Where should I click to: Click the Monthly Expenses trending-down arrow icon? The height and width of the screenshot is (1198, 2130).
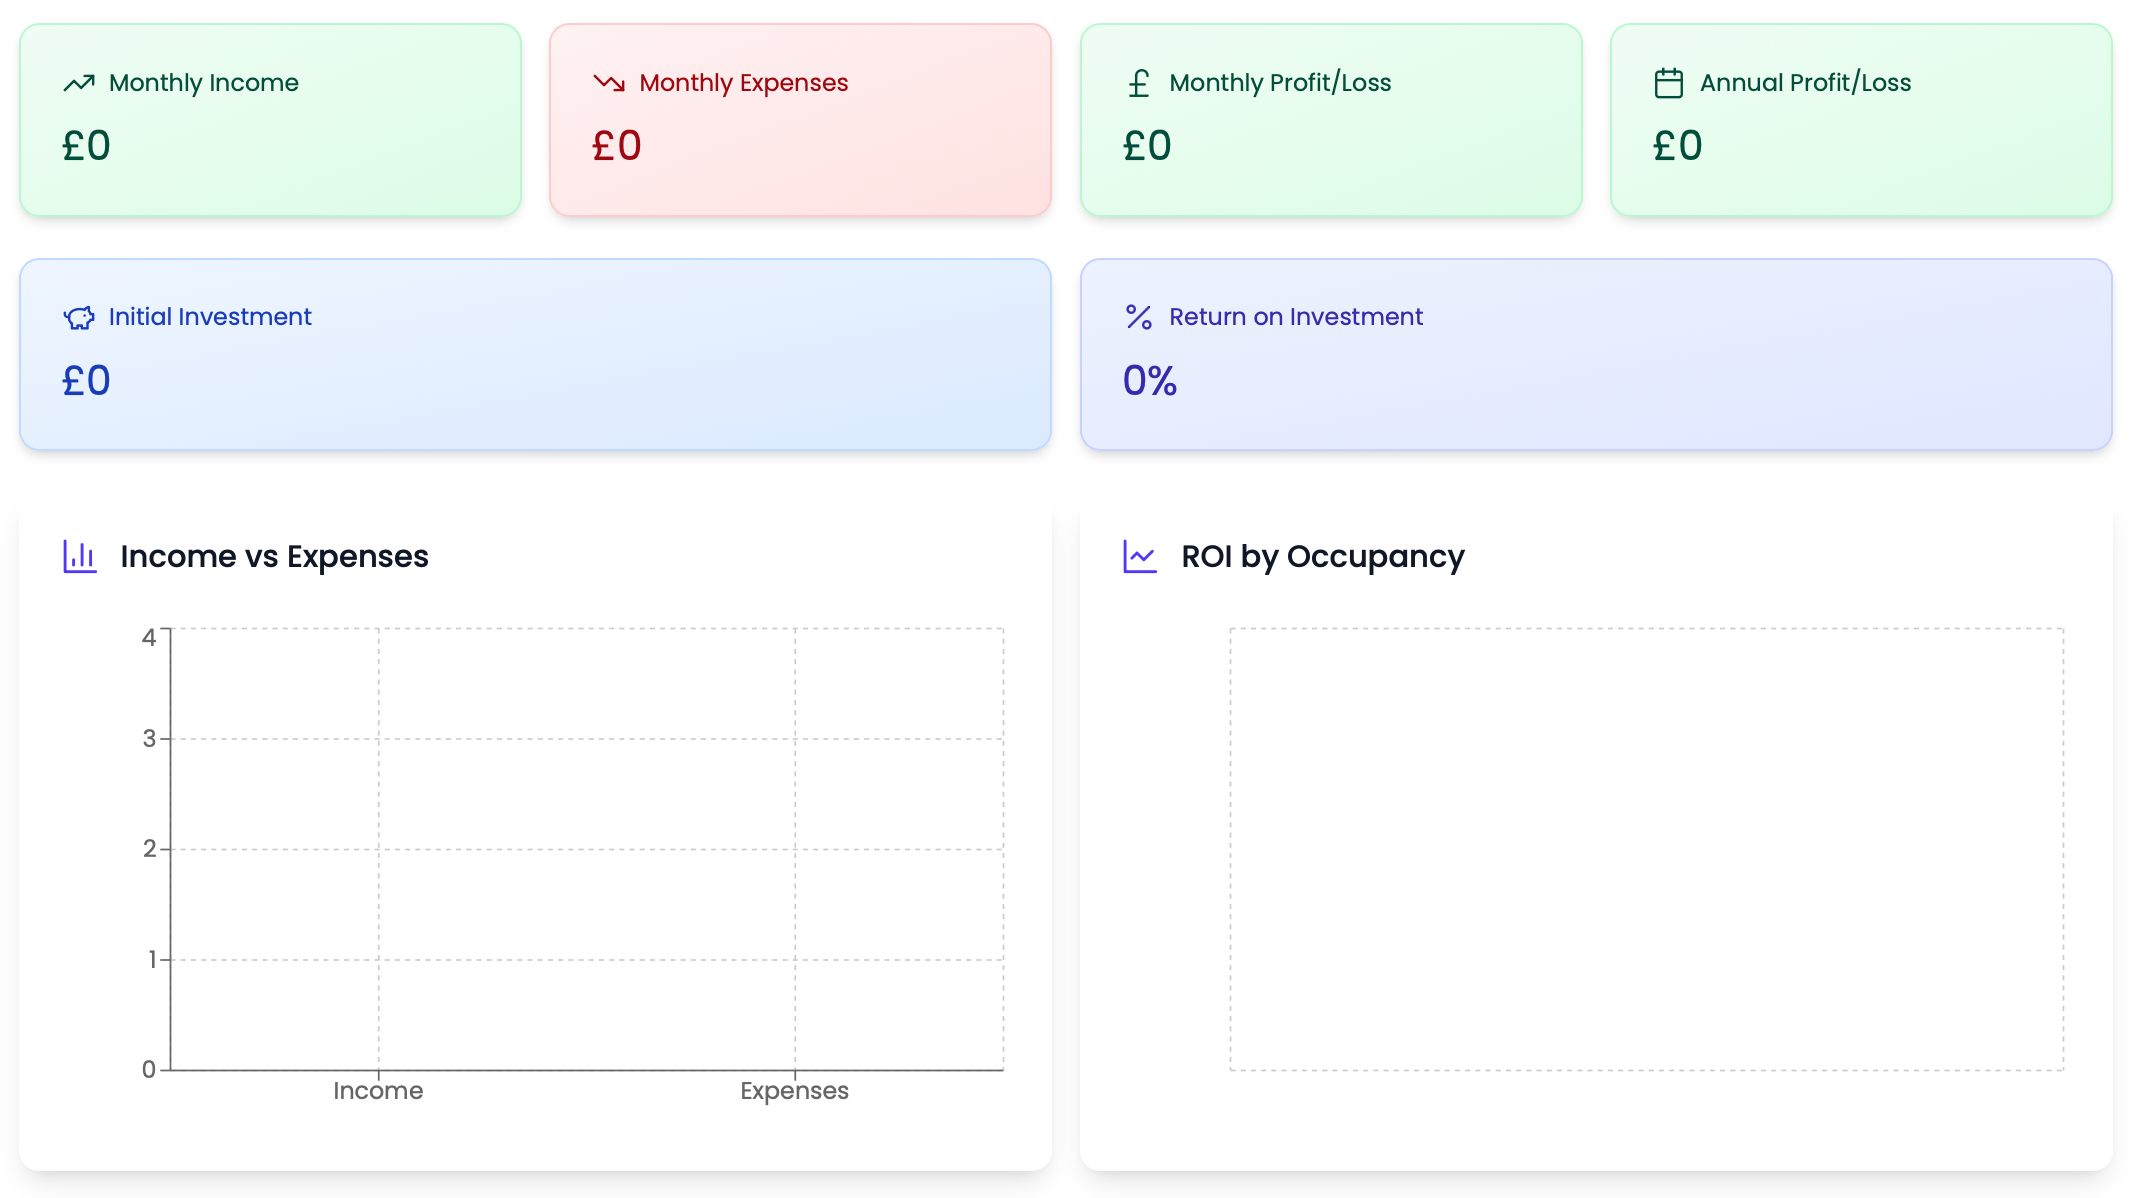609,83
